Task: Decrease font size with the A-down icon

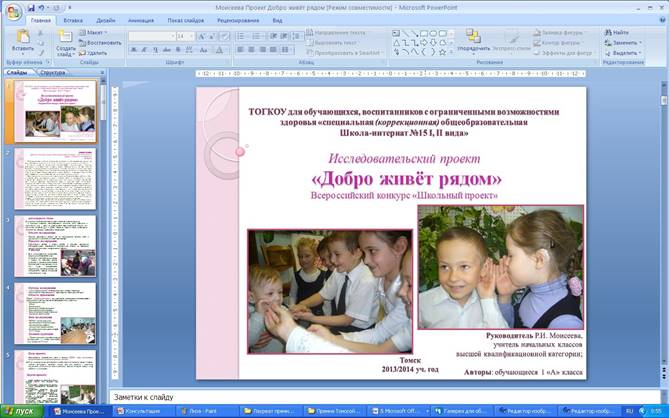Action: coord(212,36)
